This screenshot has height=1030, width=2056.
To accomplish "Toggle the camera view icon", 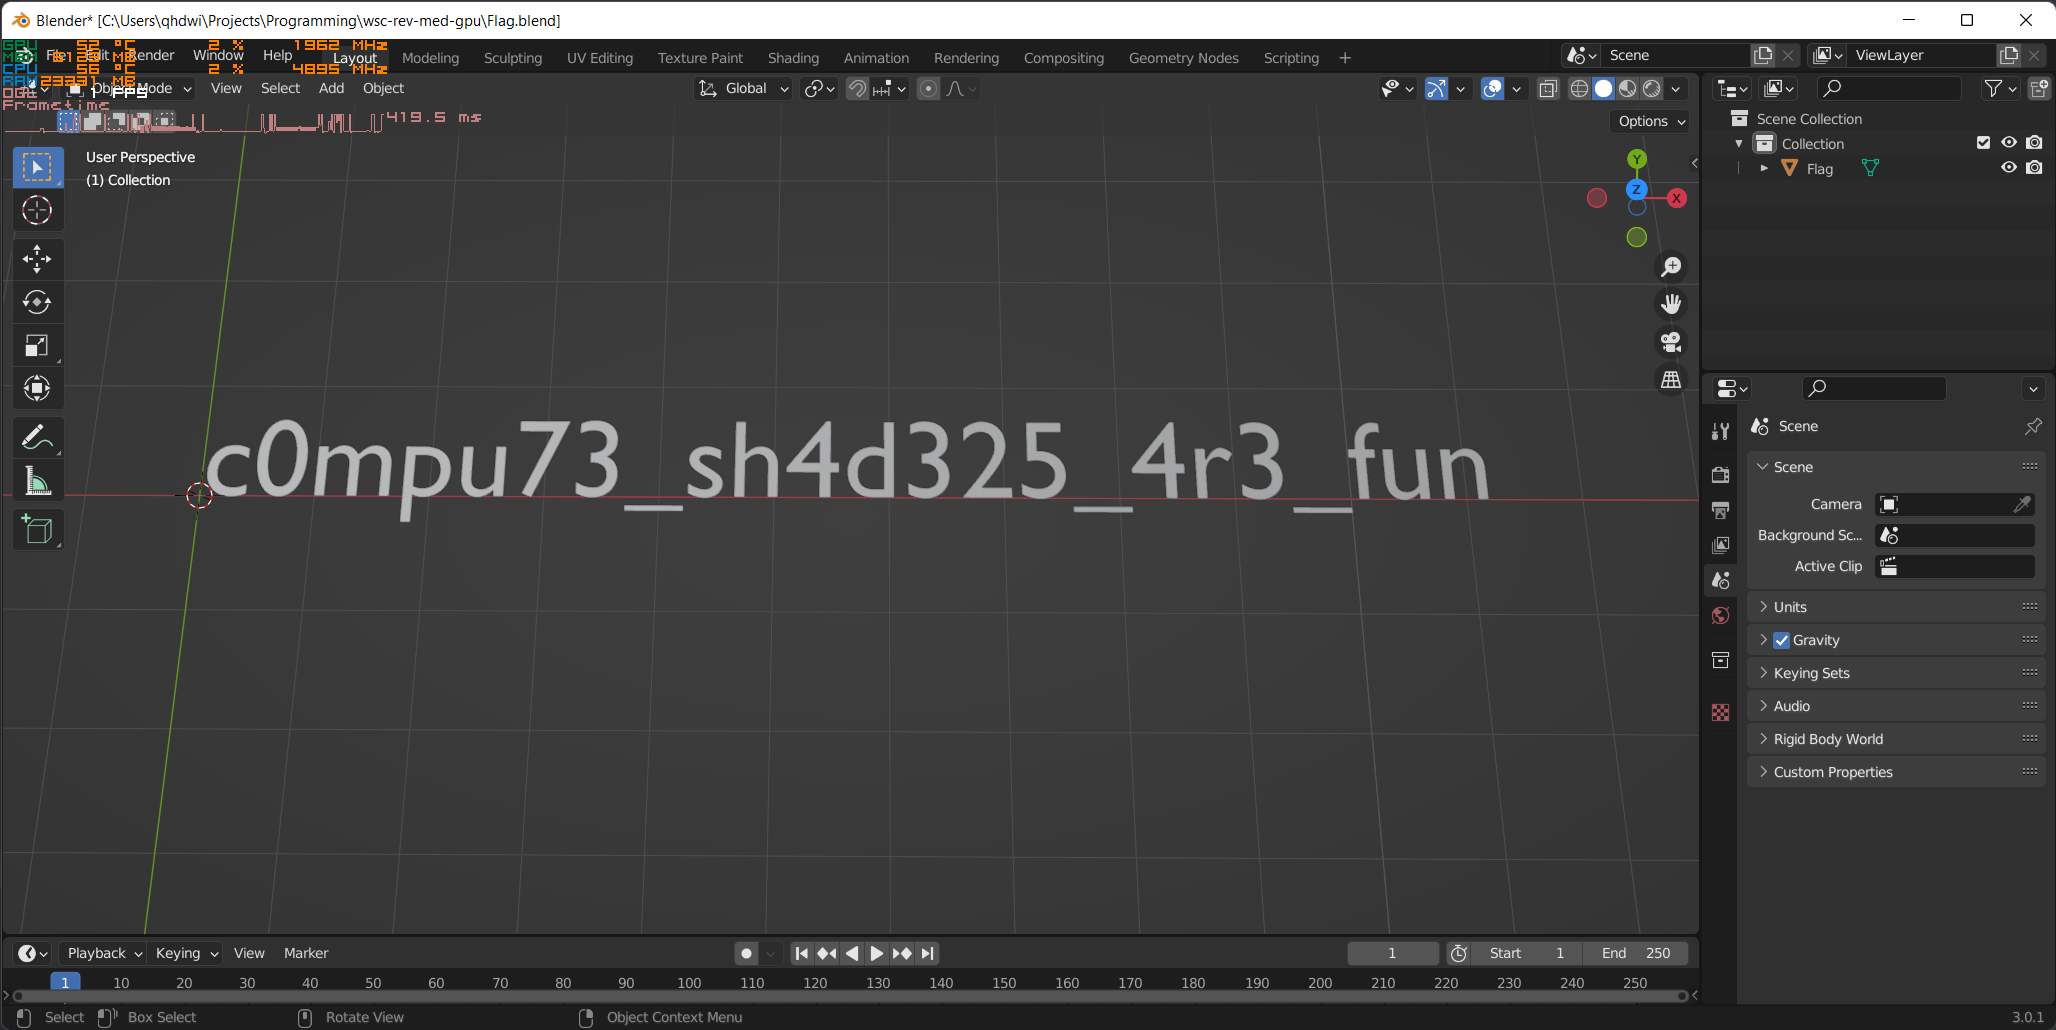I will [1671, 342].
